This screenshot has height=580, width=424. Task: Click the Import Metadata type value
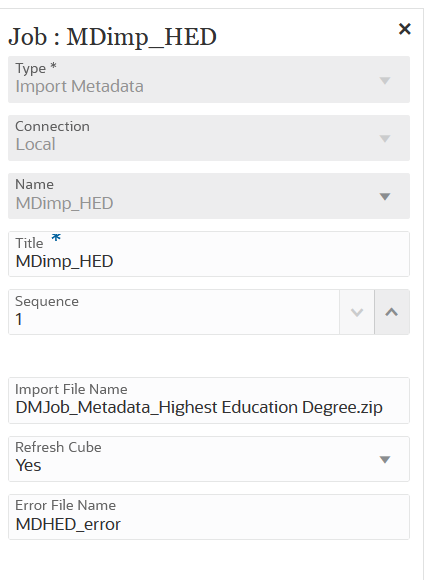pyautogui.click(x=80, y=87)
